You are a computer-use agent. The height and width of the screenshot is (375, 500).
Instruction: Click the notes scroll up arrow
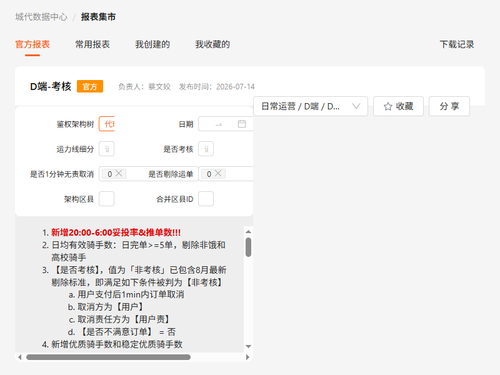click(x=248, y=232)
